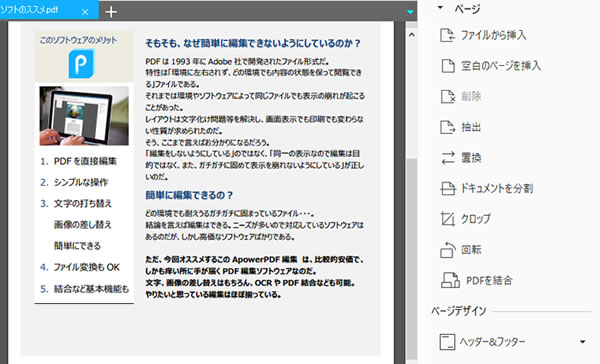Click the ページデザイン section heading

point(458,311)
